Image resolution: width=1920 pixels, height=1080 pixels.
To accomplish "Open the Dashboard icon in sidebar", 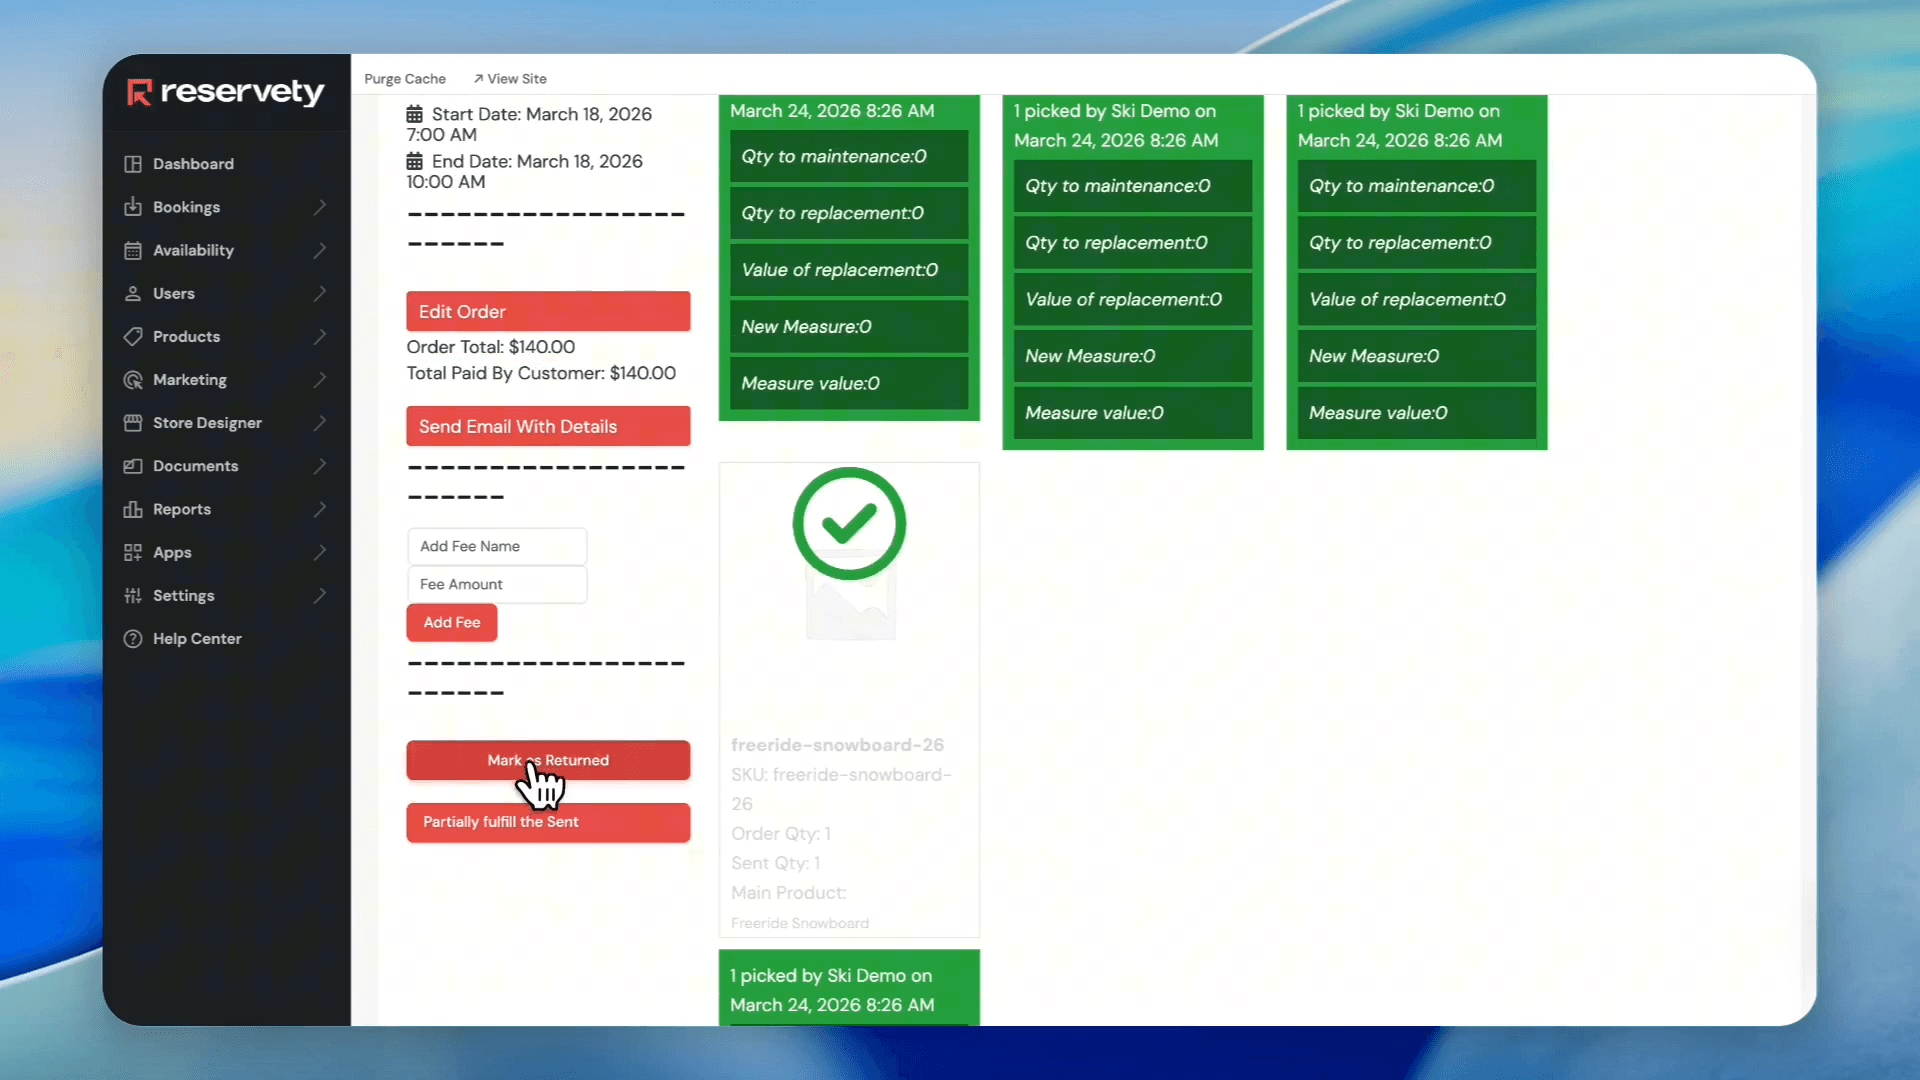I will (x=133, y=164).
